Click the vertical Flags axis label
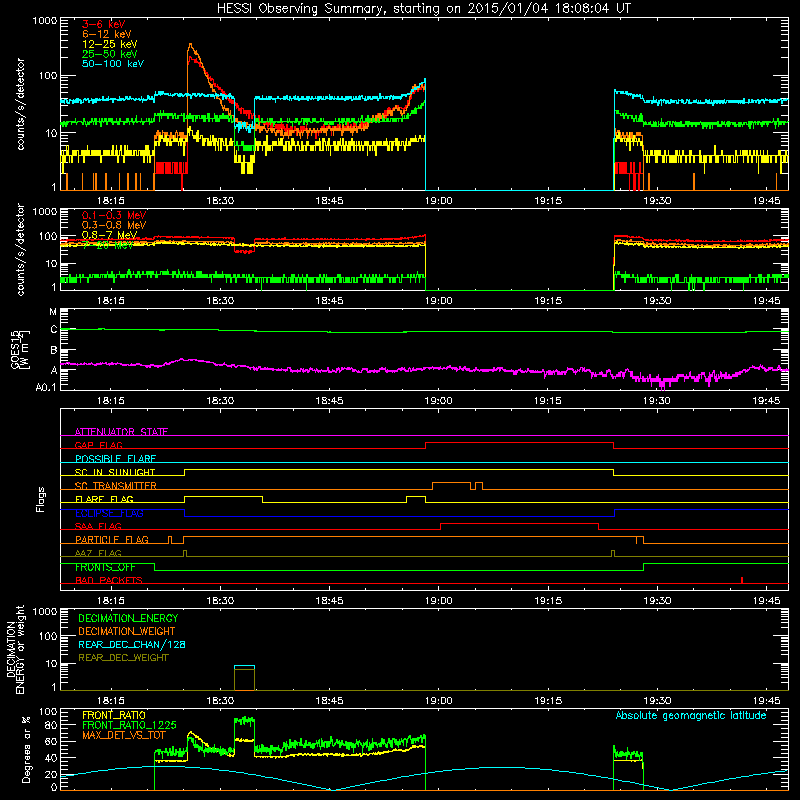This screenshot has width=800, height=800. point(41,499)
